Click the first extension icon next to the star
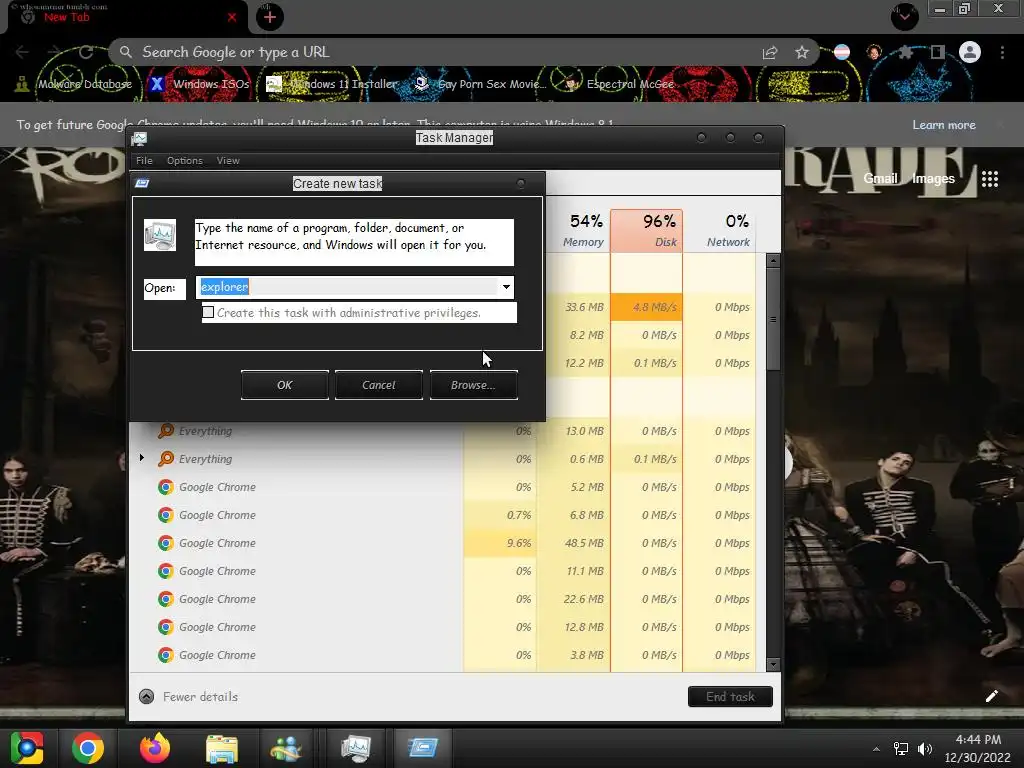1024x768 pixels. [x=842, y=52]
